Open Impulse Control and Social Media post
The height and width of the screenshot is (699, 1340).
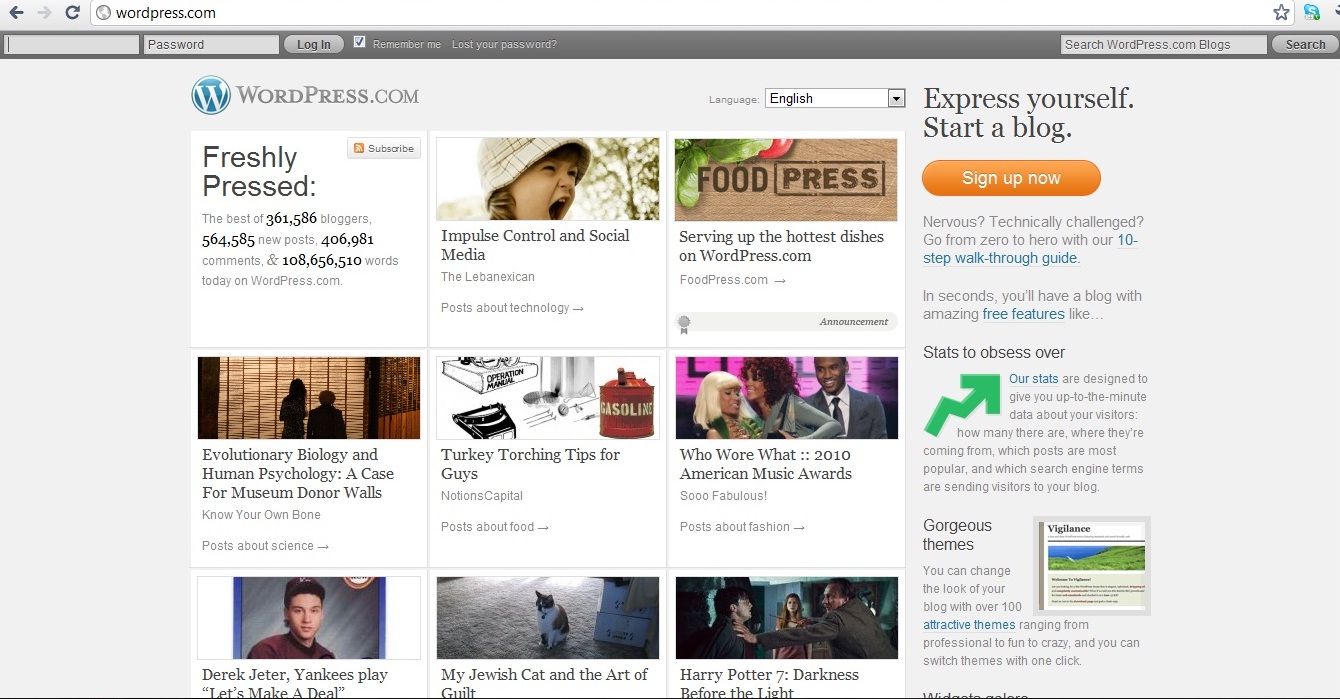coord(535,245)
